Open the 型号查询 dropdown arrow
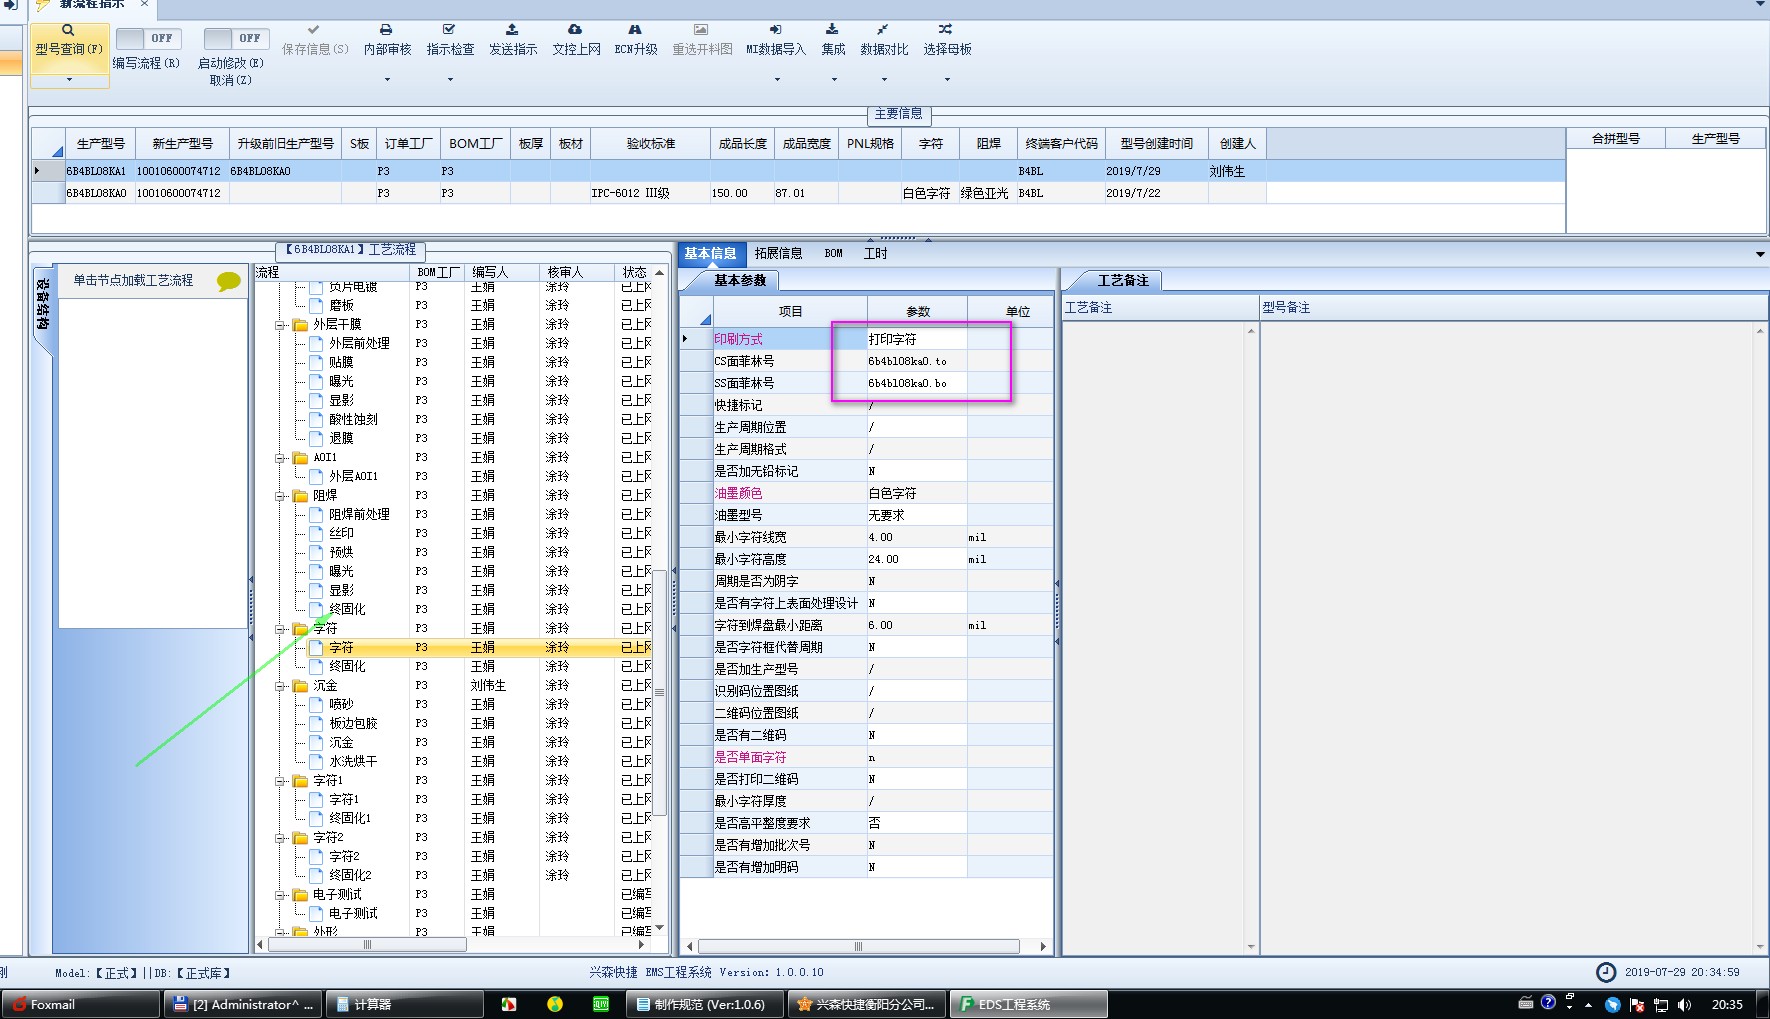Image resolution: width=1770 pixels, height=1019 pixels. [x=69, y=79]
